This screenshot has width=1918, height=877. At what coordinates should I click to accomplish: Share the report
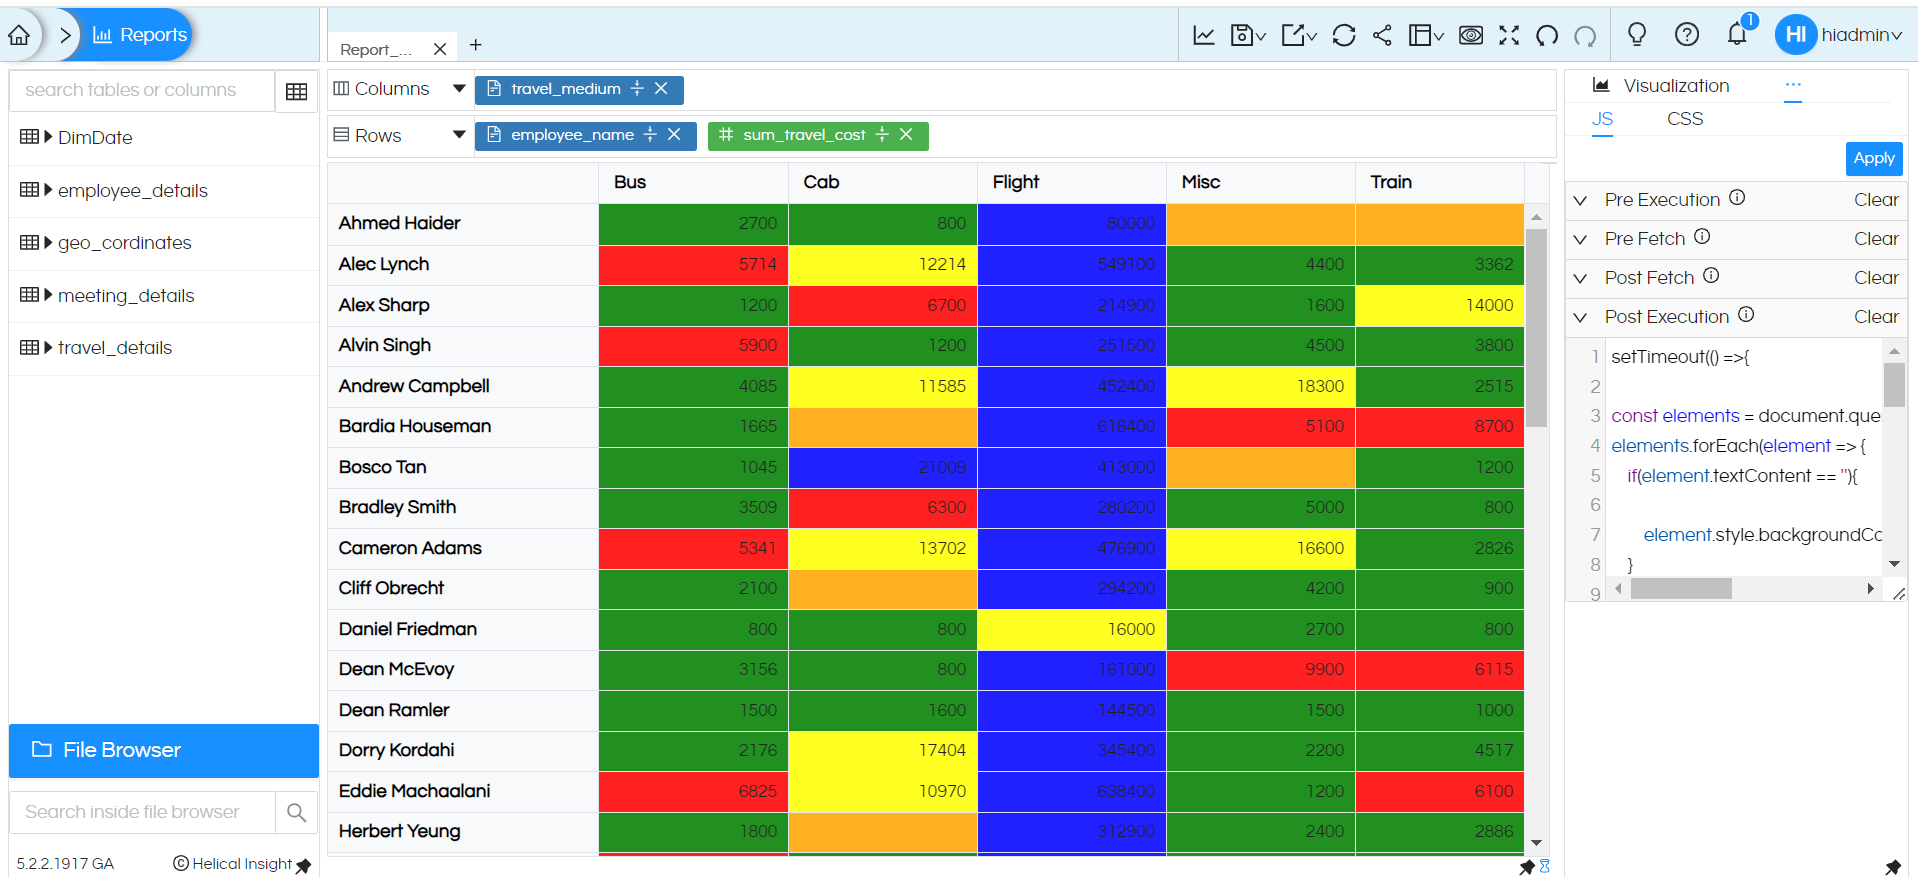[1382, 36]
